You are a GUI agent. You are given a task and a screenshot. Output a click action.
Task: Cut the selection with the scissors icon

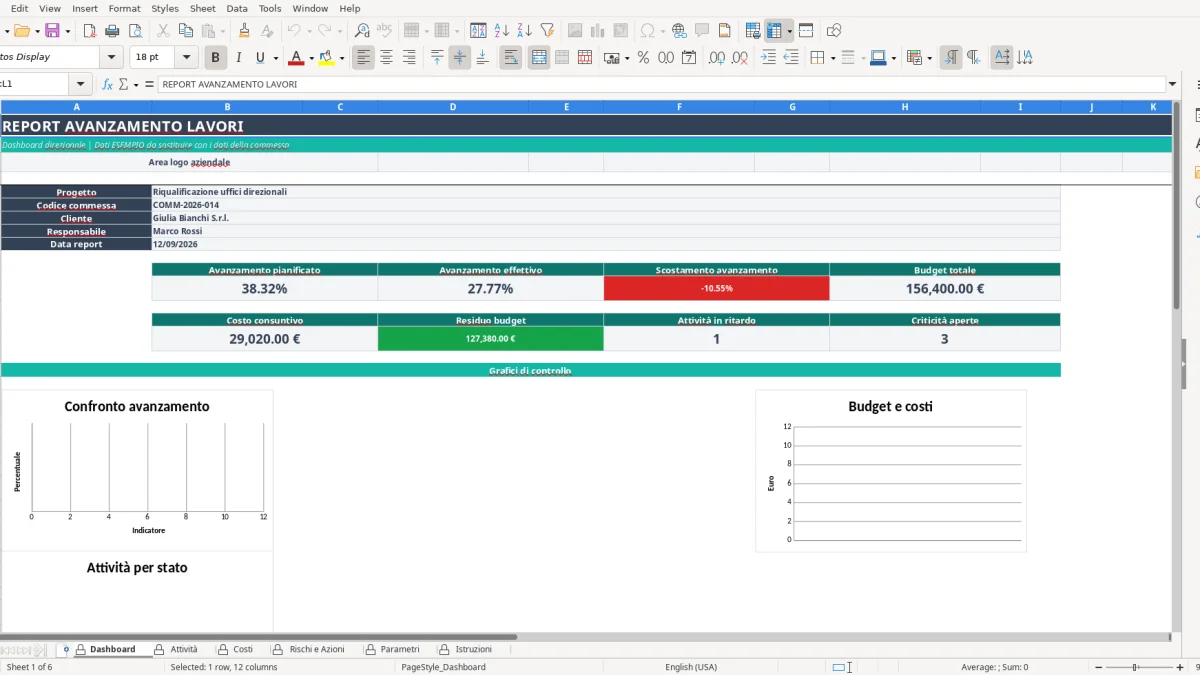tap(164, 31)
